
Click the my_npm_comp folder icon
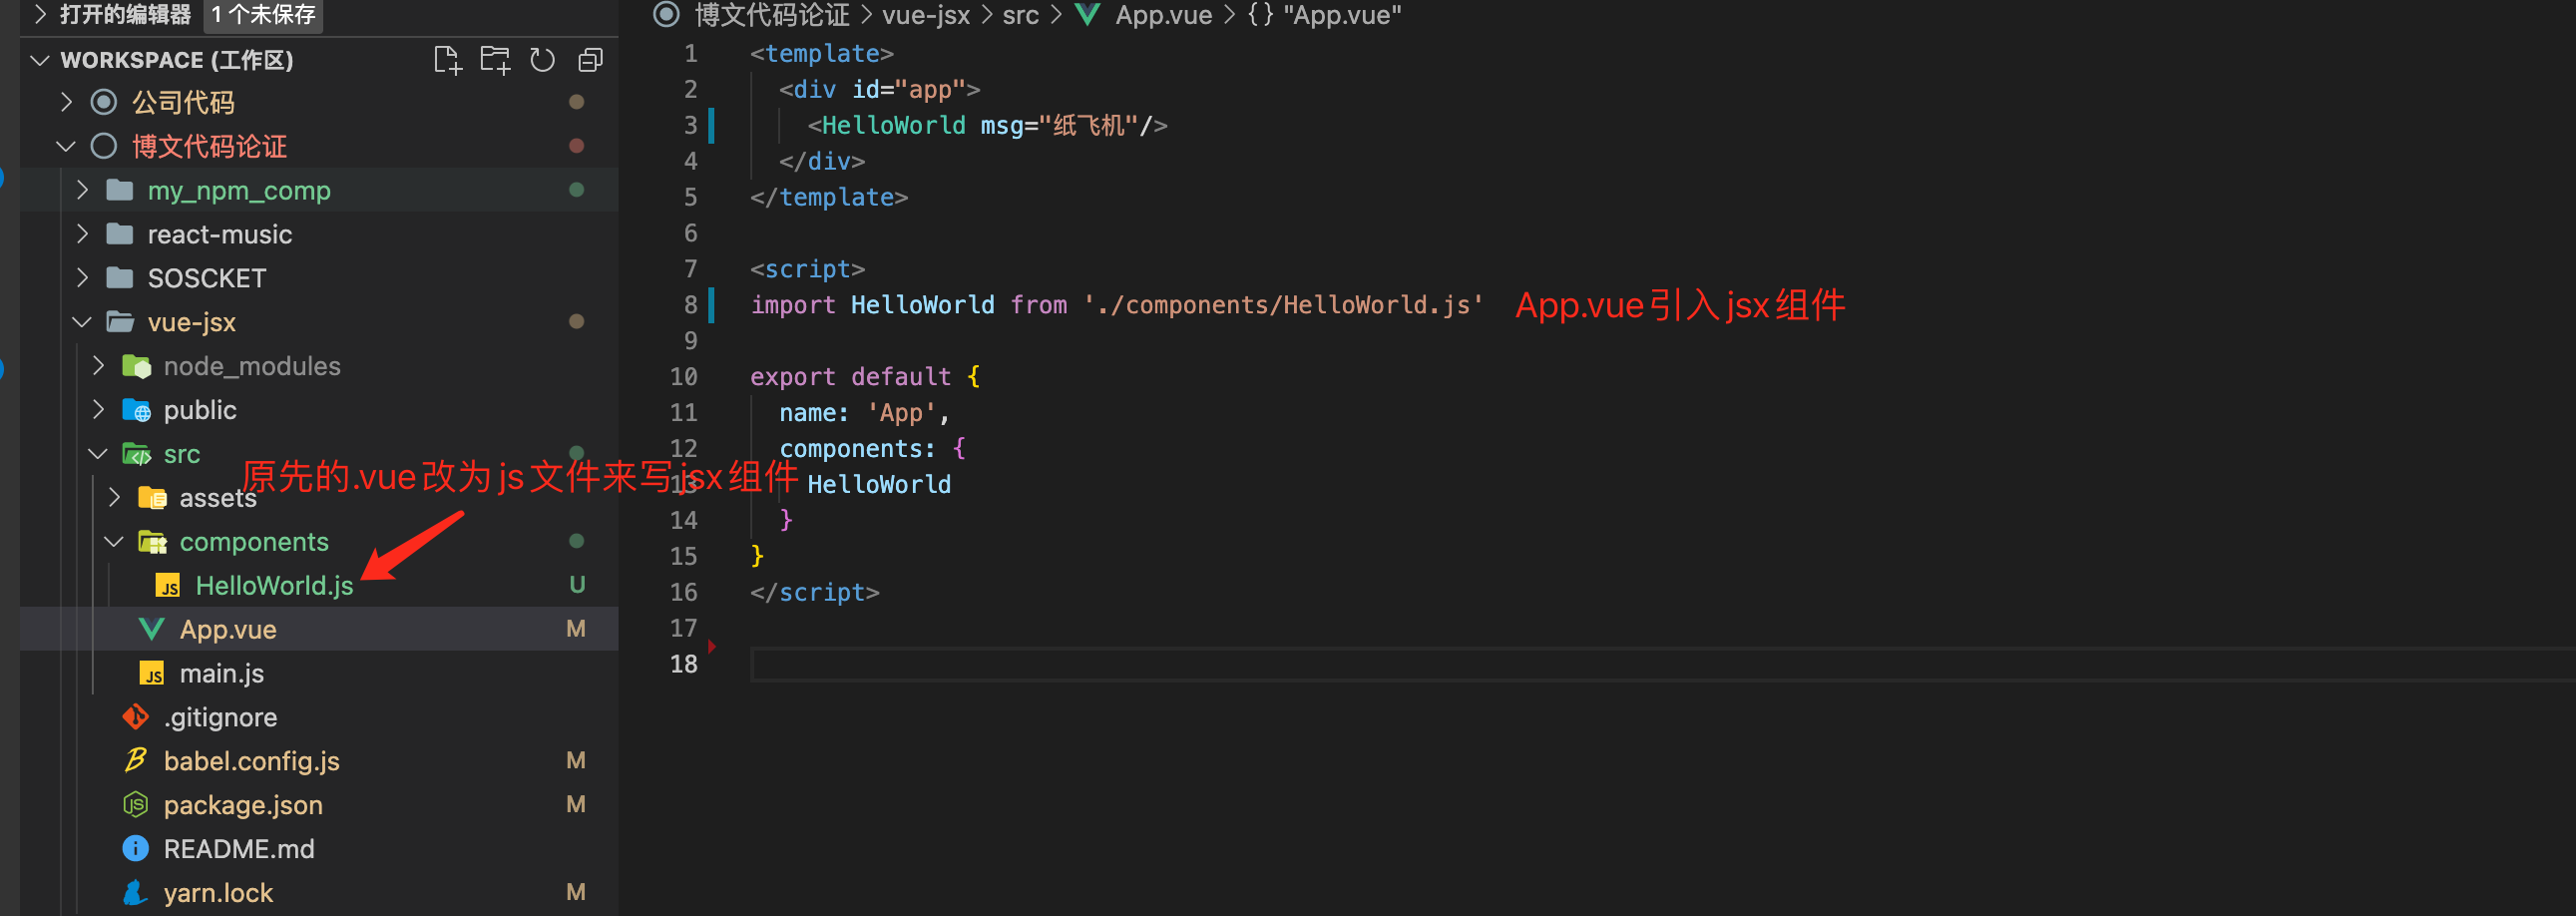[120, 190]
